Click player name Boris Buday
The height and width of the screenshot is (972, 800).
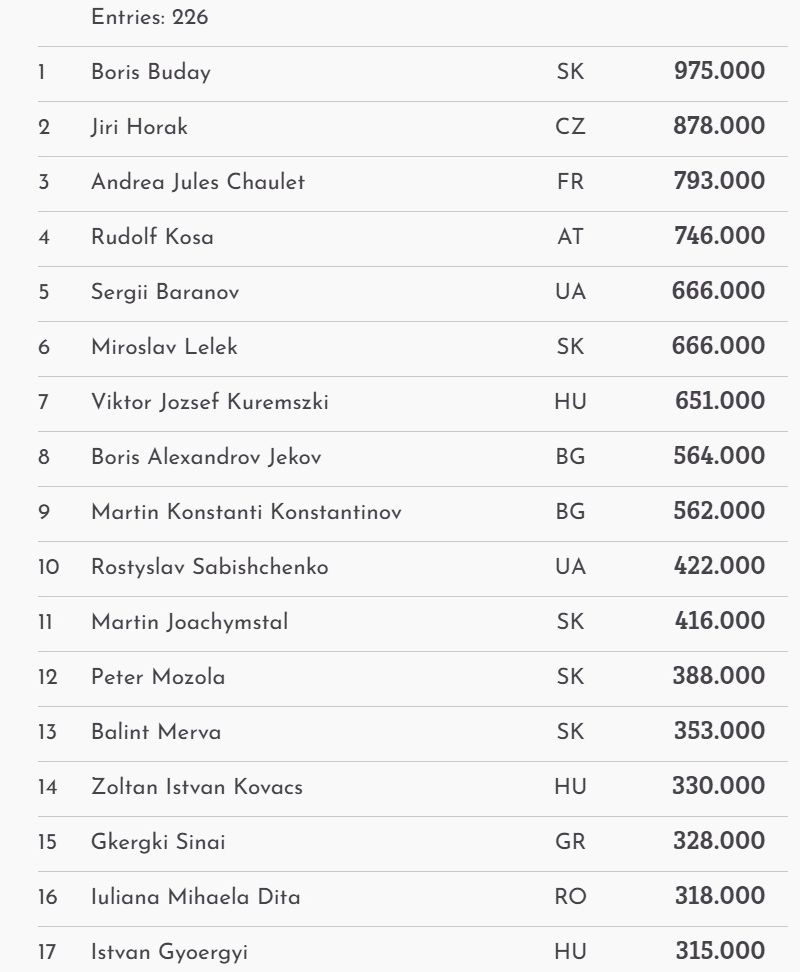pyautogui.click(x=151, y=72)
